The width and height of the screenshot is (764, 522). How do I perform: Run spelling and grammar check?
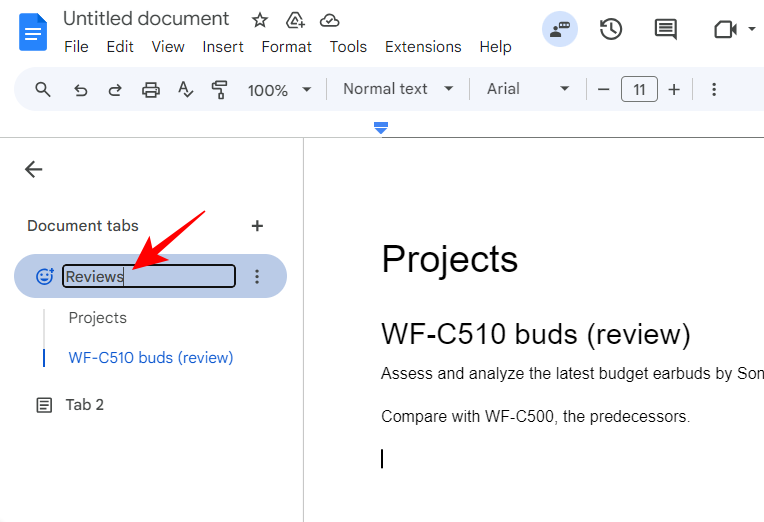[185, 90]
